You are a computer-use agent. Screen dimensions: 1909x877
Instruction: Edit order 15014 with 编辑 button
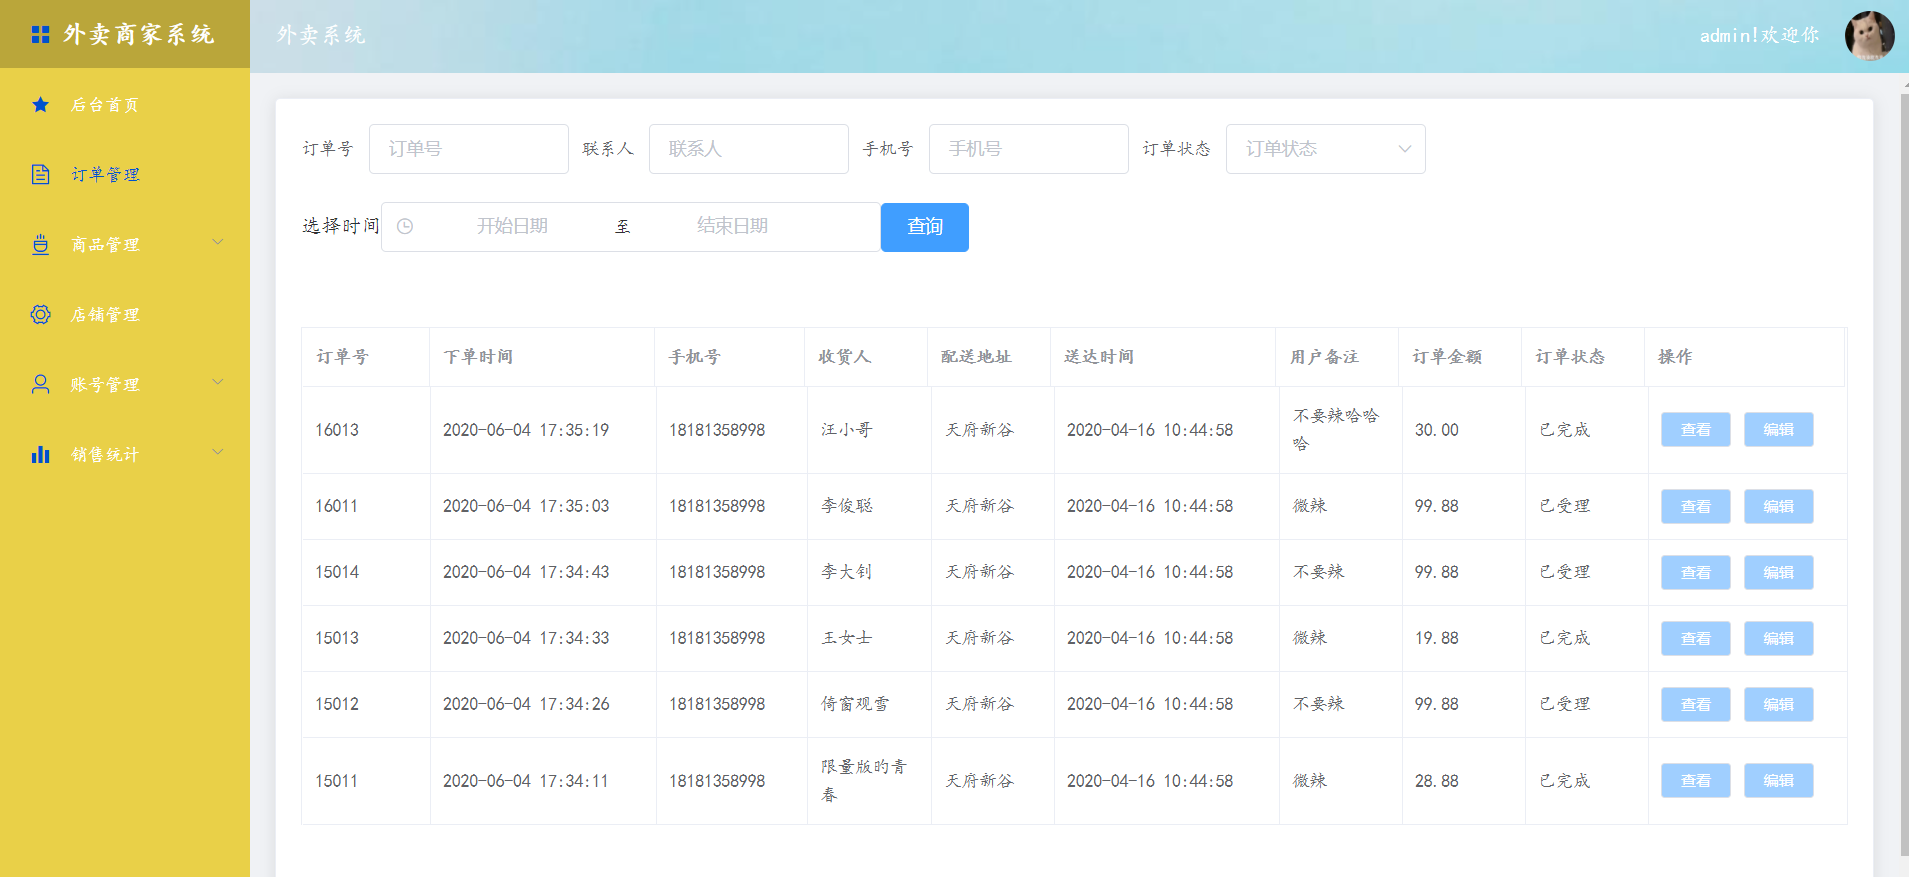1779,573
